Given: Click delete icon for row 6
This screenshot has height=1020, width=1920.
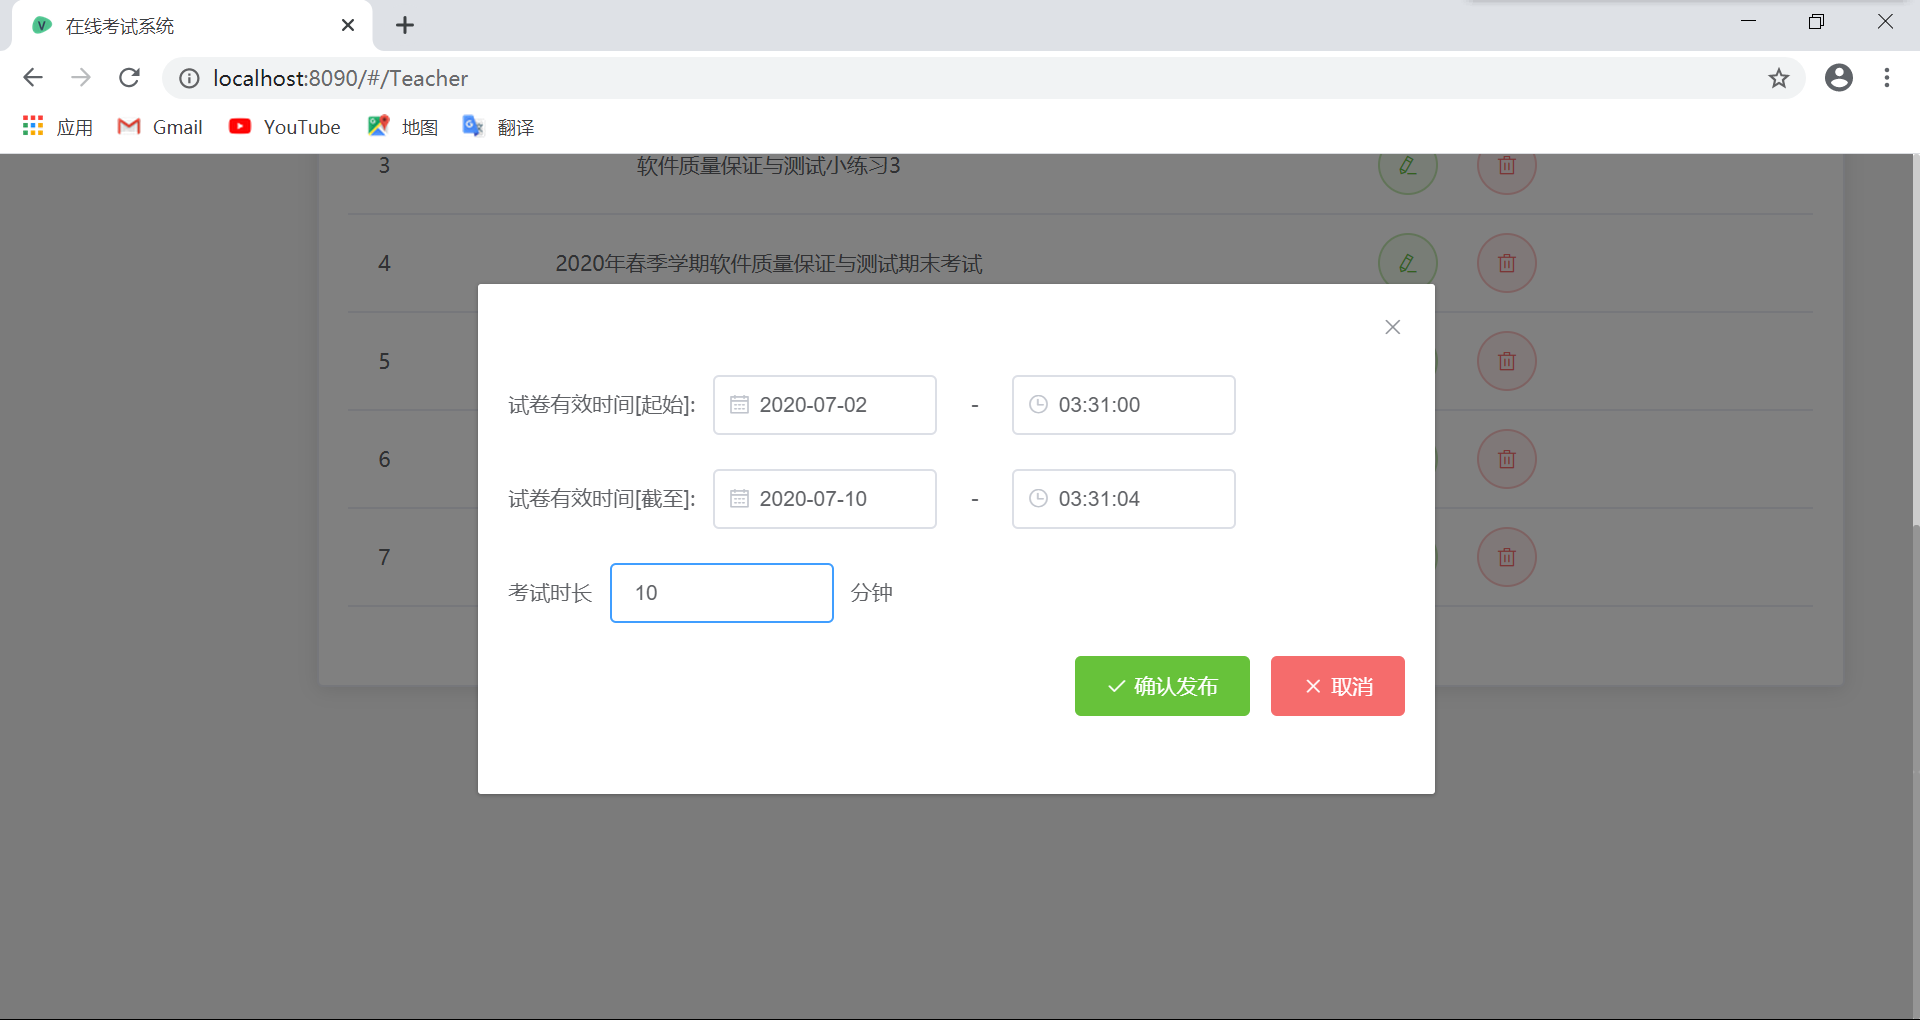Looking at the screenshot, I should pyautogui.click(x=1506, y=459).
